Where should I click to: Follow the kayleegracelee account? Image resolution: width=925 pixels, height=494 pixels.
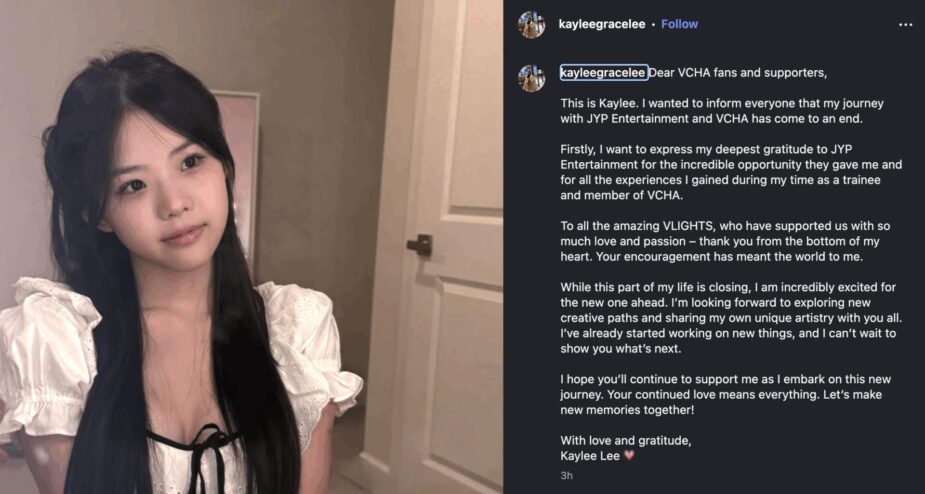point(680,24)
